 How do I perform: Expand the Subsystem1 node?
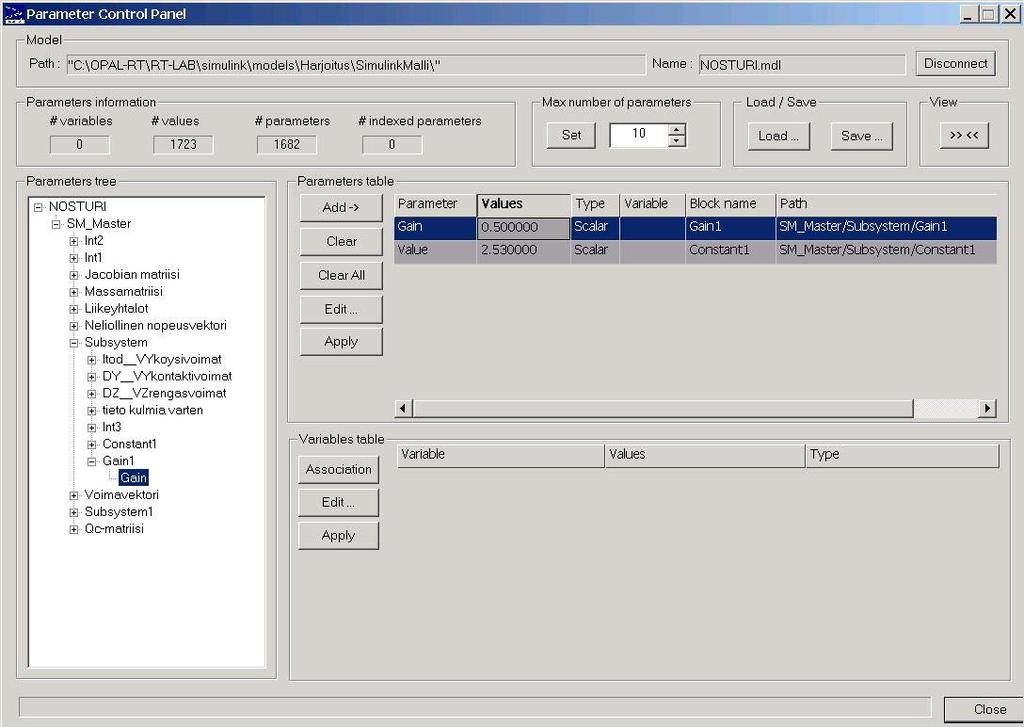pos(74,513)
